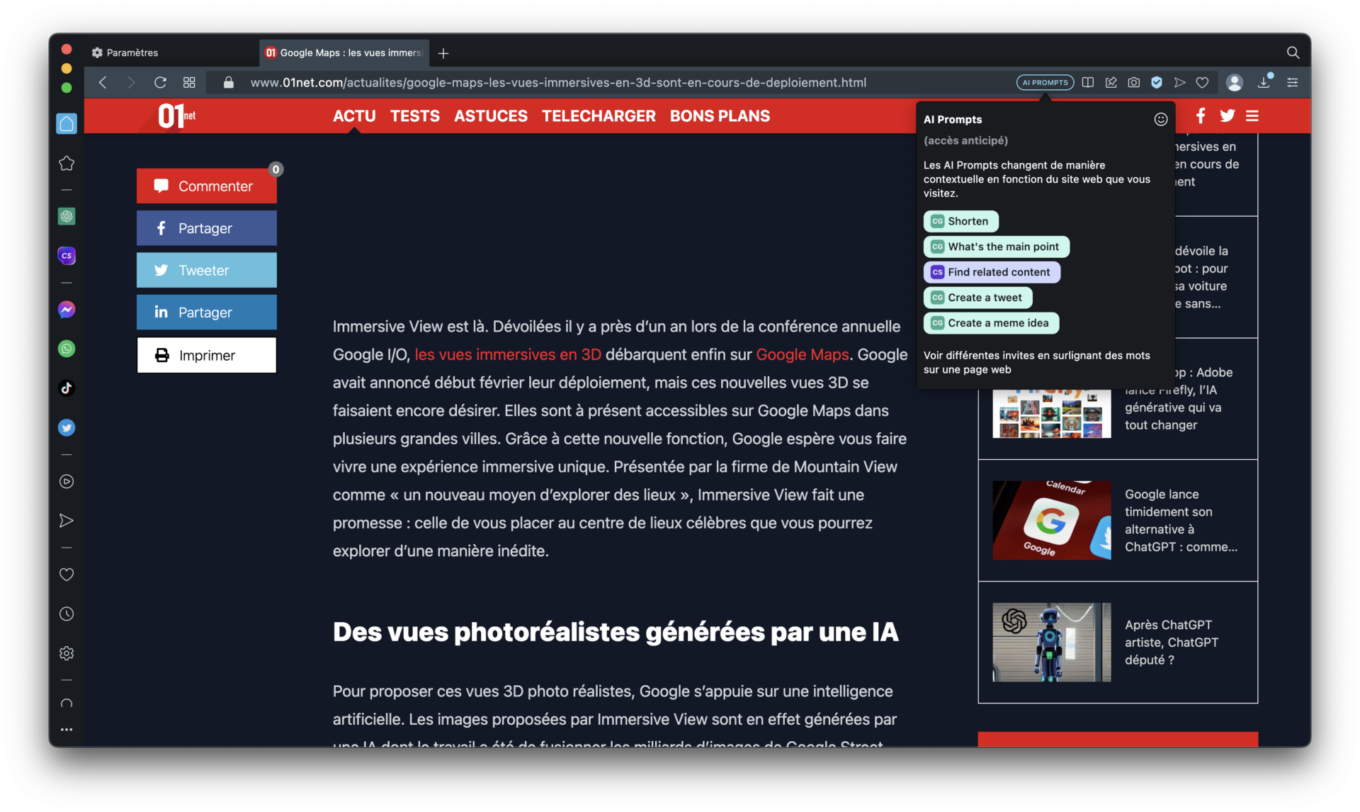
Task: Open link 'les vues immersives en 3D'
Action: (x=508, y=354)
